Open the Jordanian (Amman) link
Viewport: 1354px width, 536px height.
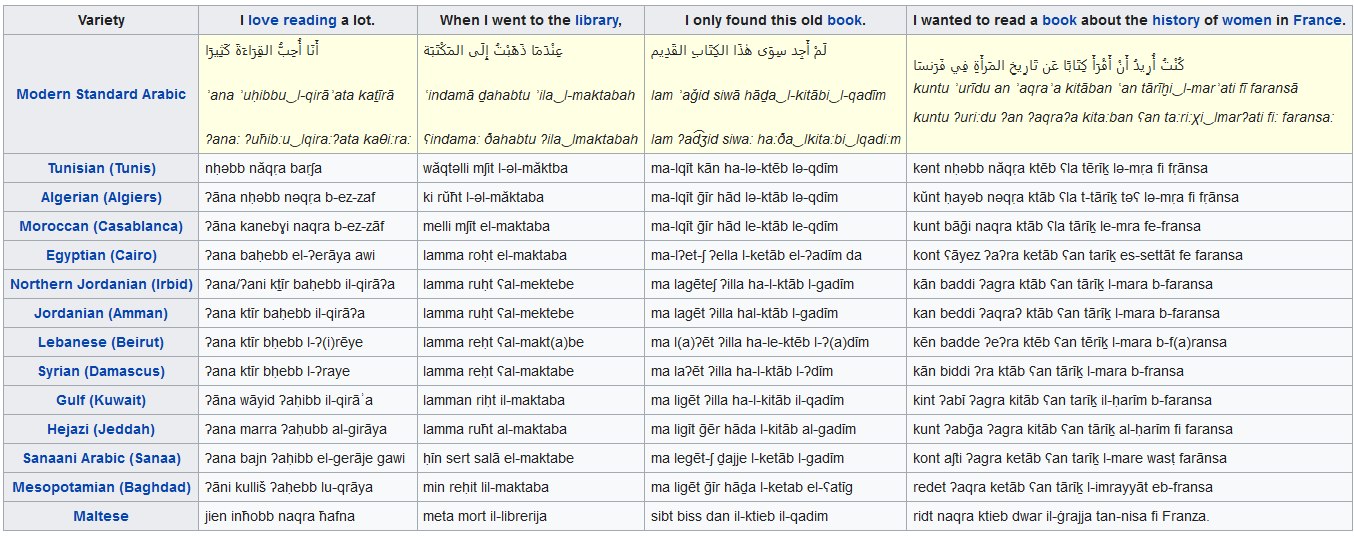(x=101, y=313)
